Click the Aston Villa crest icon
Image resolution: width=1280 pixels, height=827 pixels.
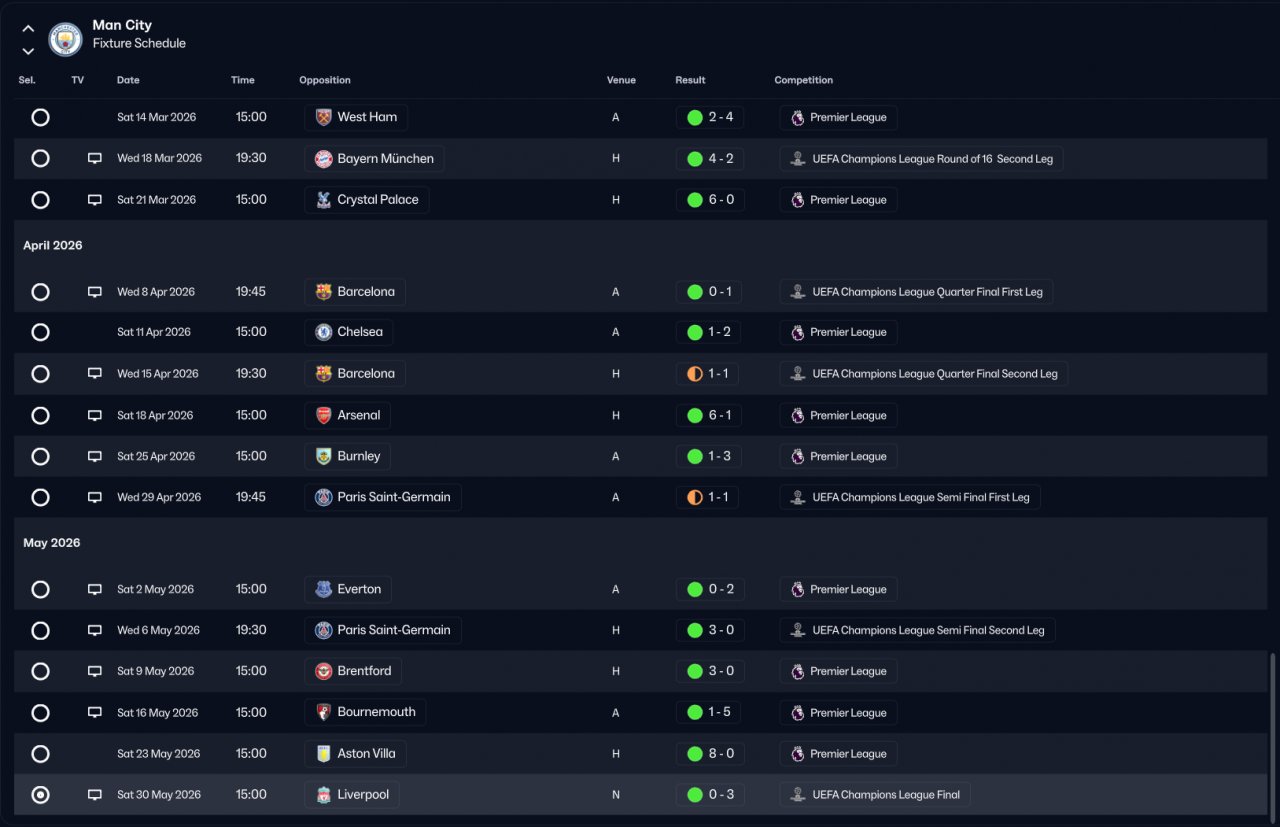(x=323, y=754)
